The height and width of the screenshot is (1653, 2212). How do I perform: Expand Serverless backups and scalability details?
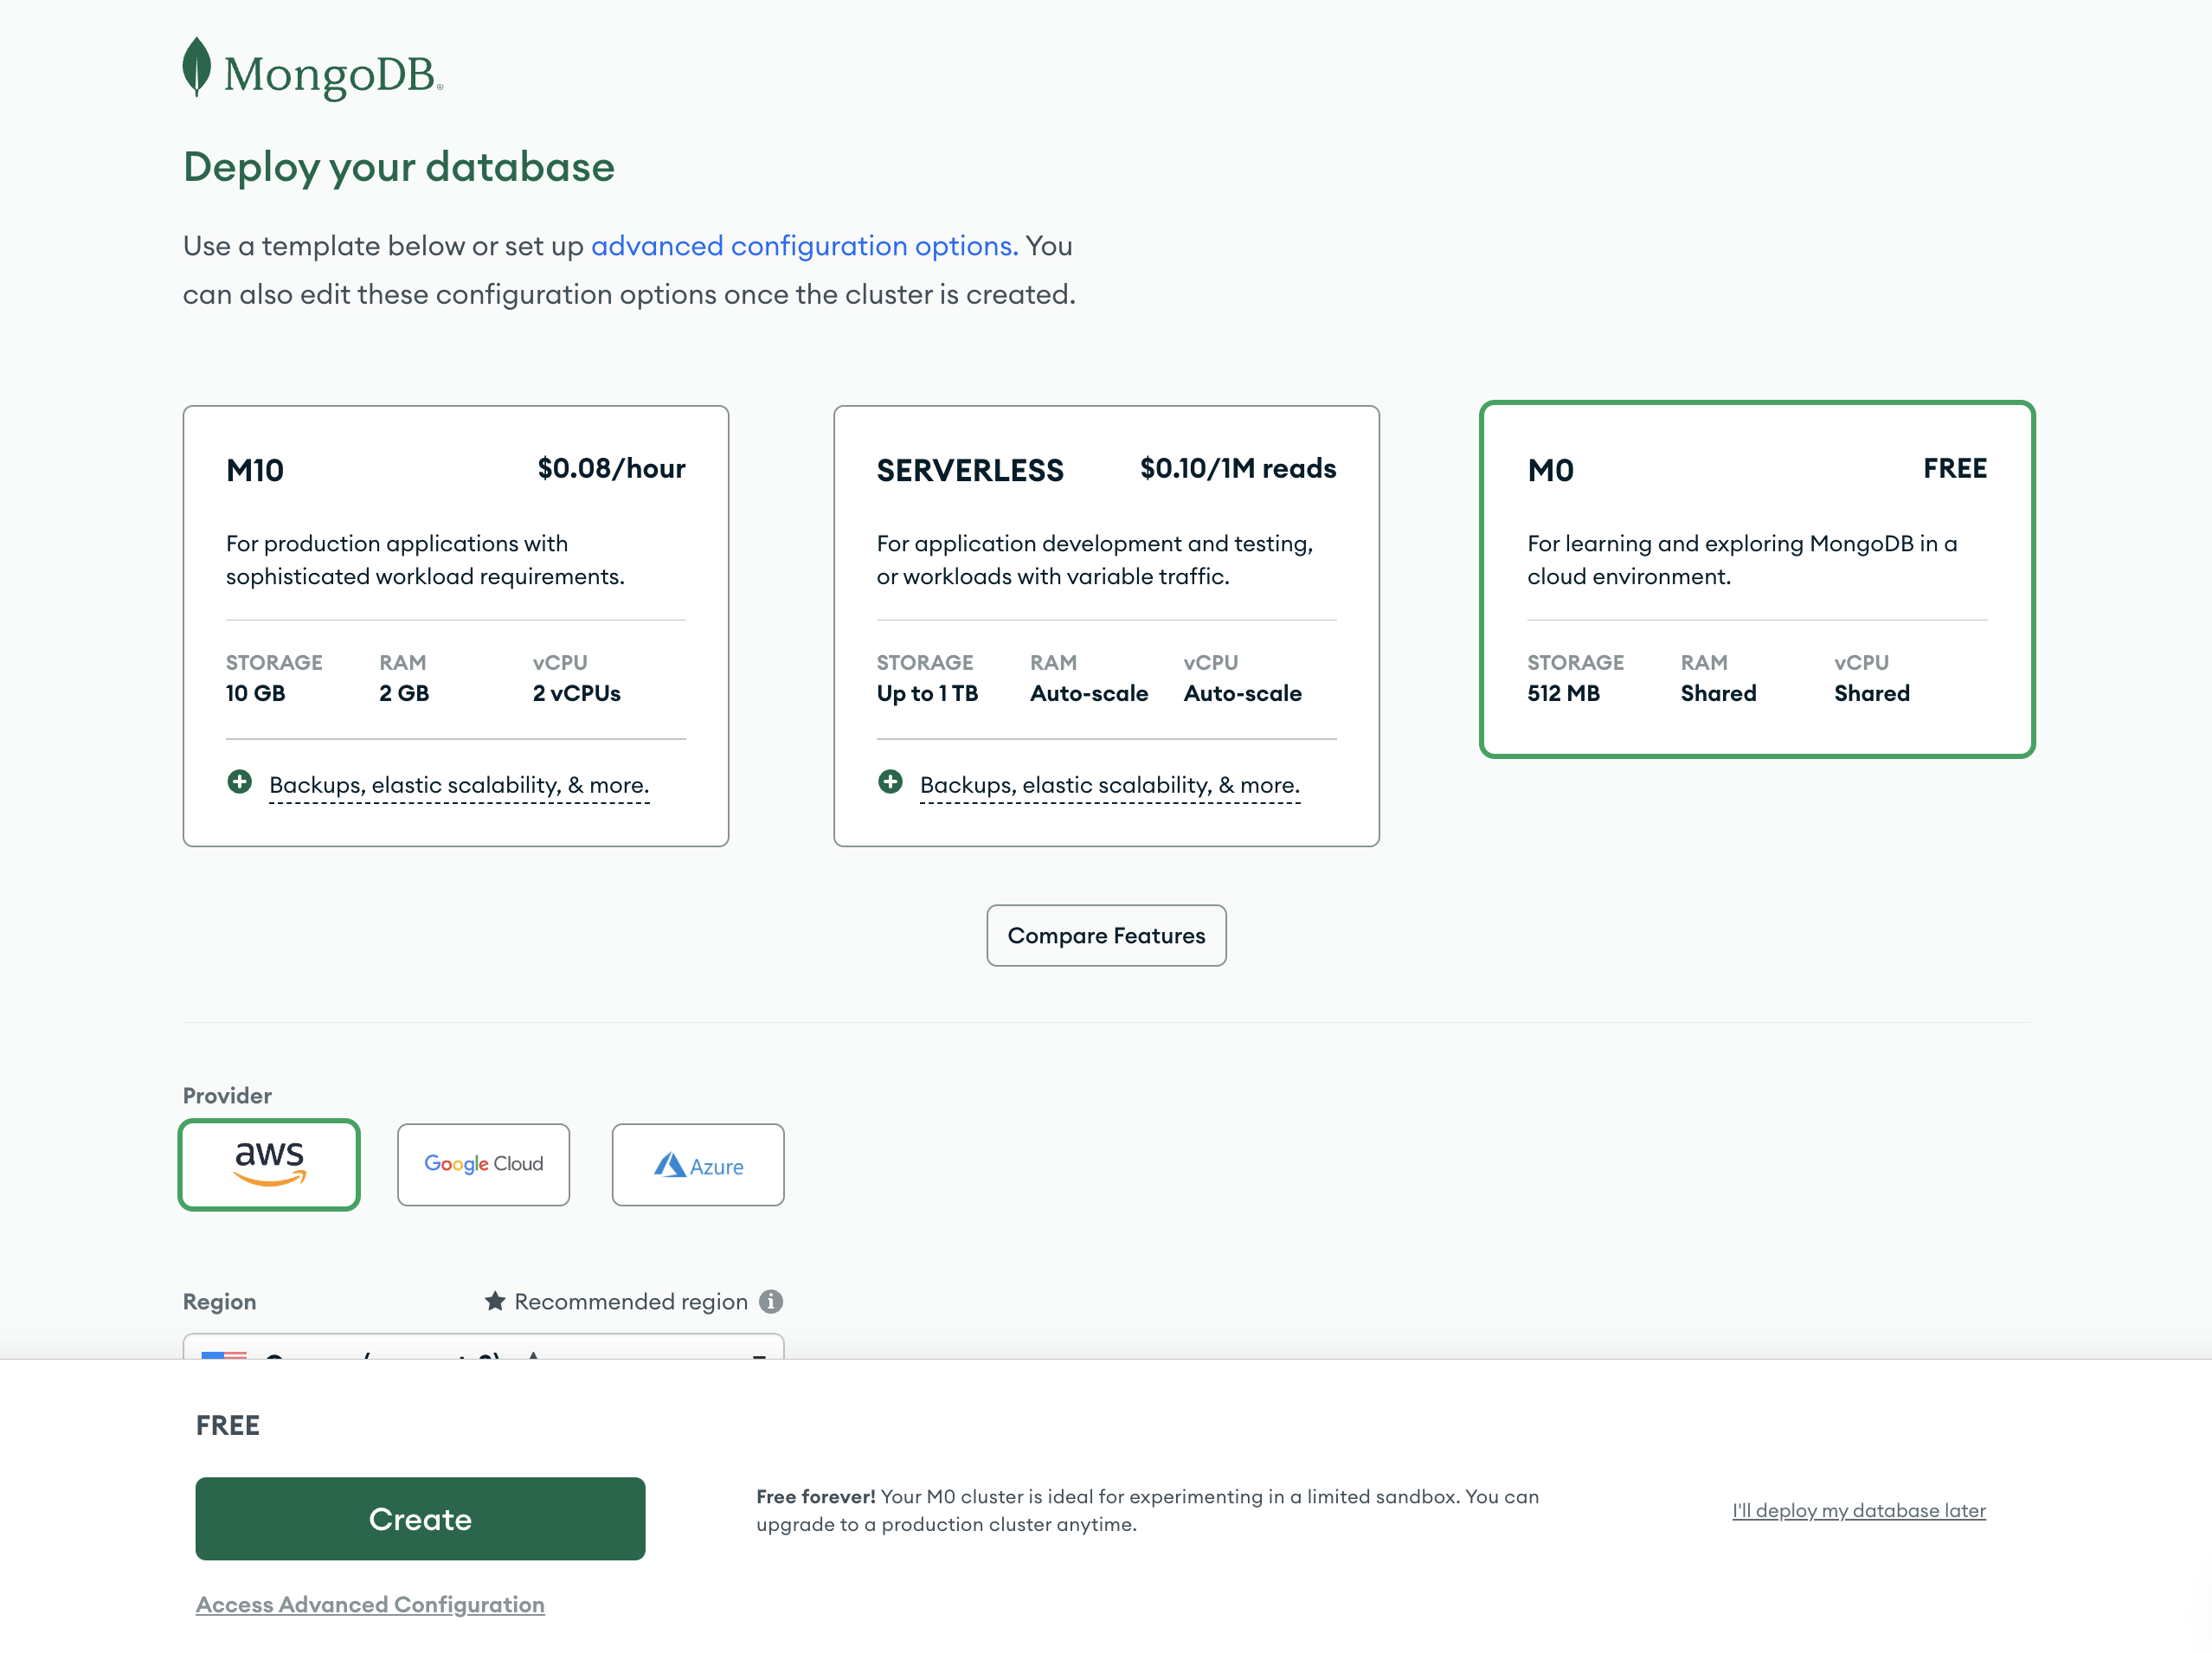click(x=1109, y=784)
